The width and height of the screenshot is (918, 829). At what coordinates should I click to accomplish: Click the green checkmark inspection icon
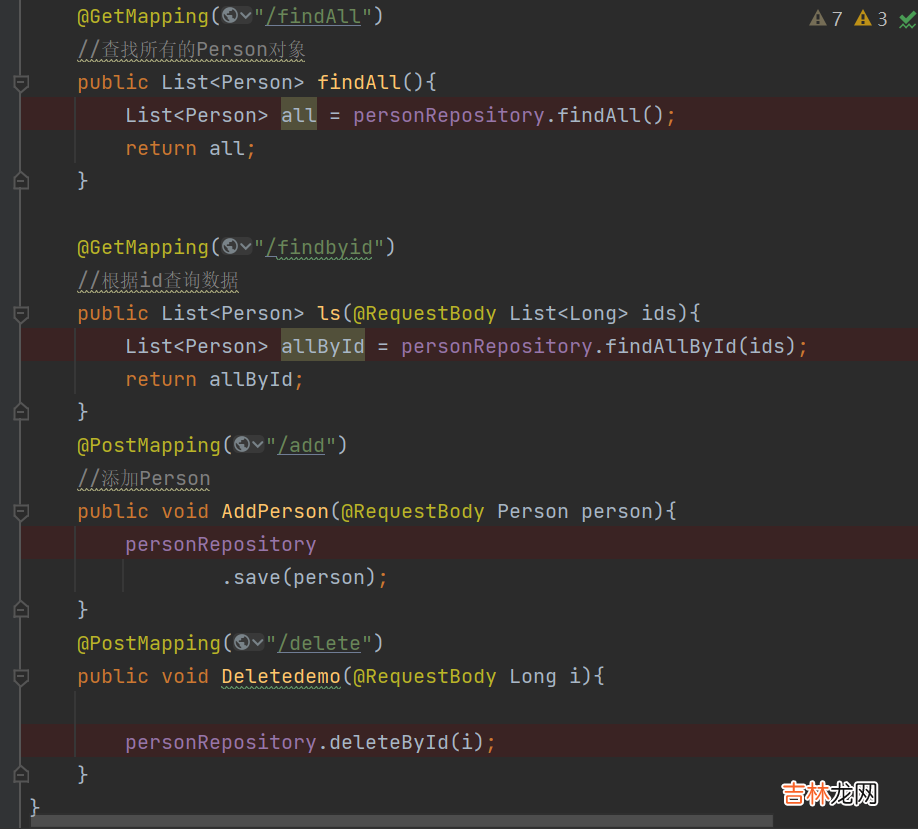tap(907, 19)
